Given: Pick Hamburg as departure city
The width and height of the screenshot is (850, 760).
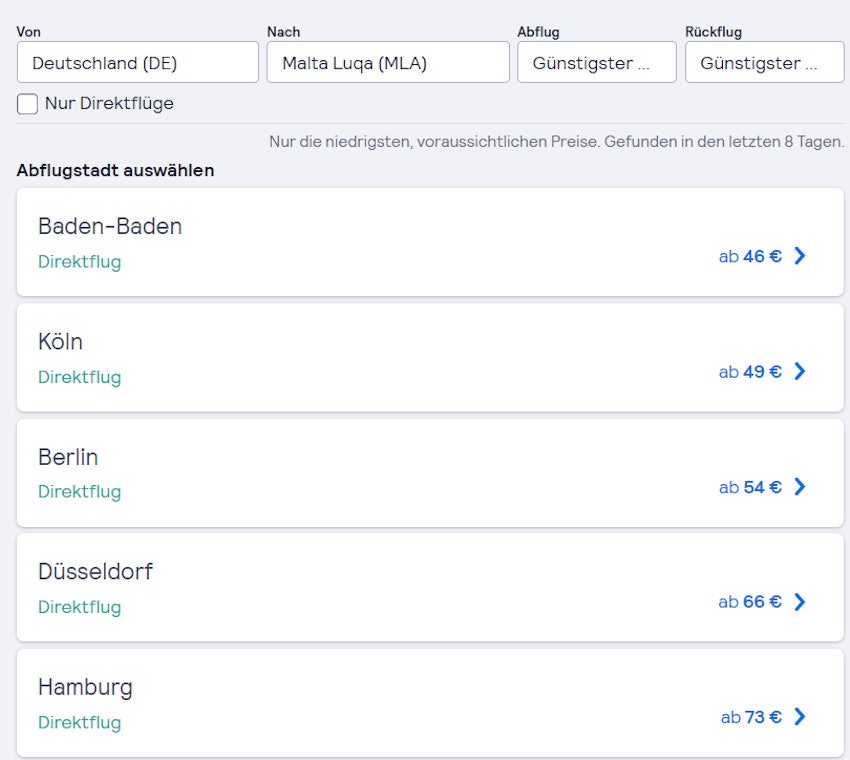Looking at the screenshot, I should click(85, 687).
